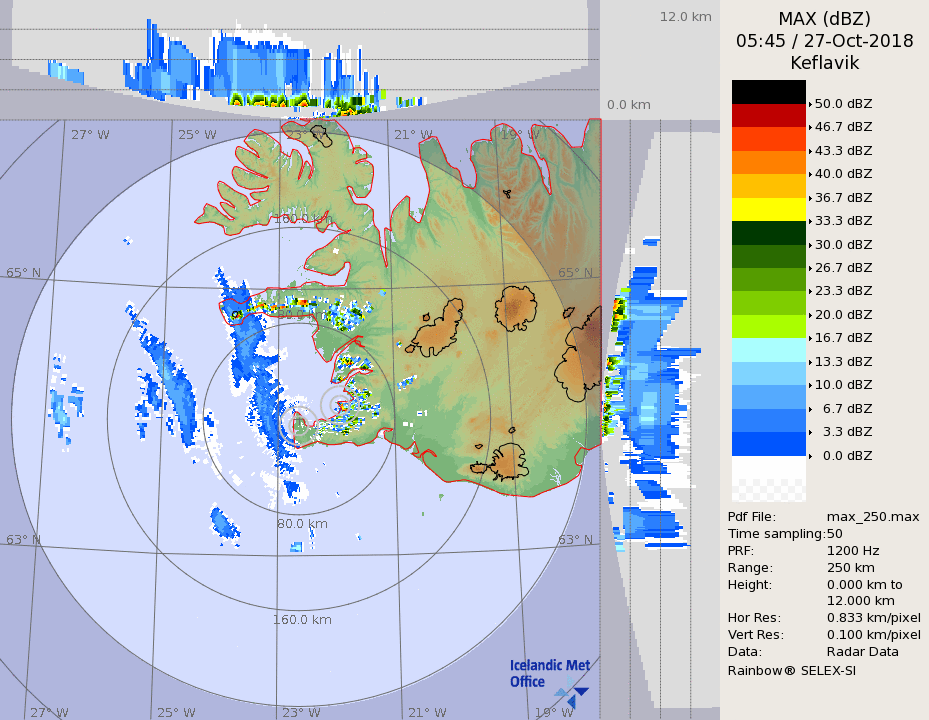This screenshot has height=720, width=929.
Task: Click the Rainbow SELEX-SI text
Action: coord(791,670)
